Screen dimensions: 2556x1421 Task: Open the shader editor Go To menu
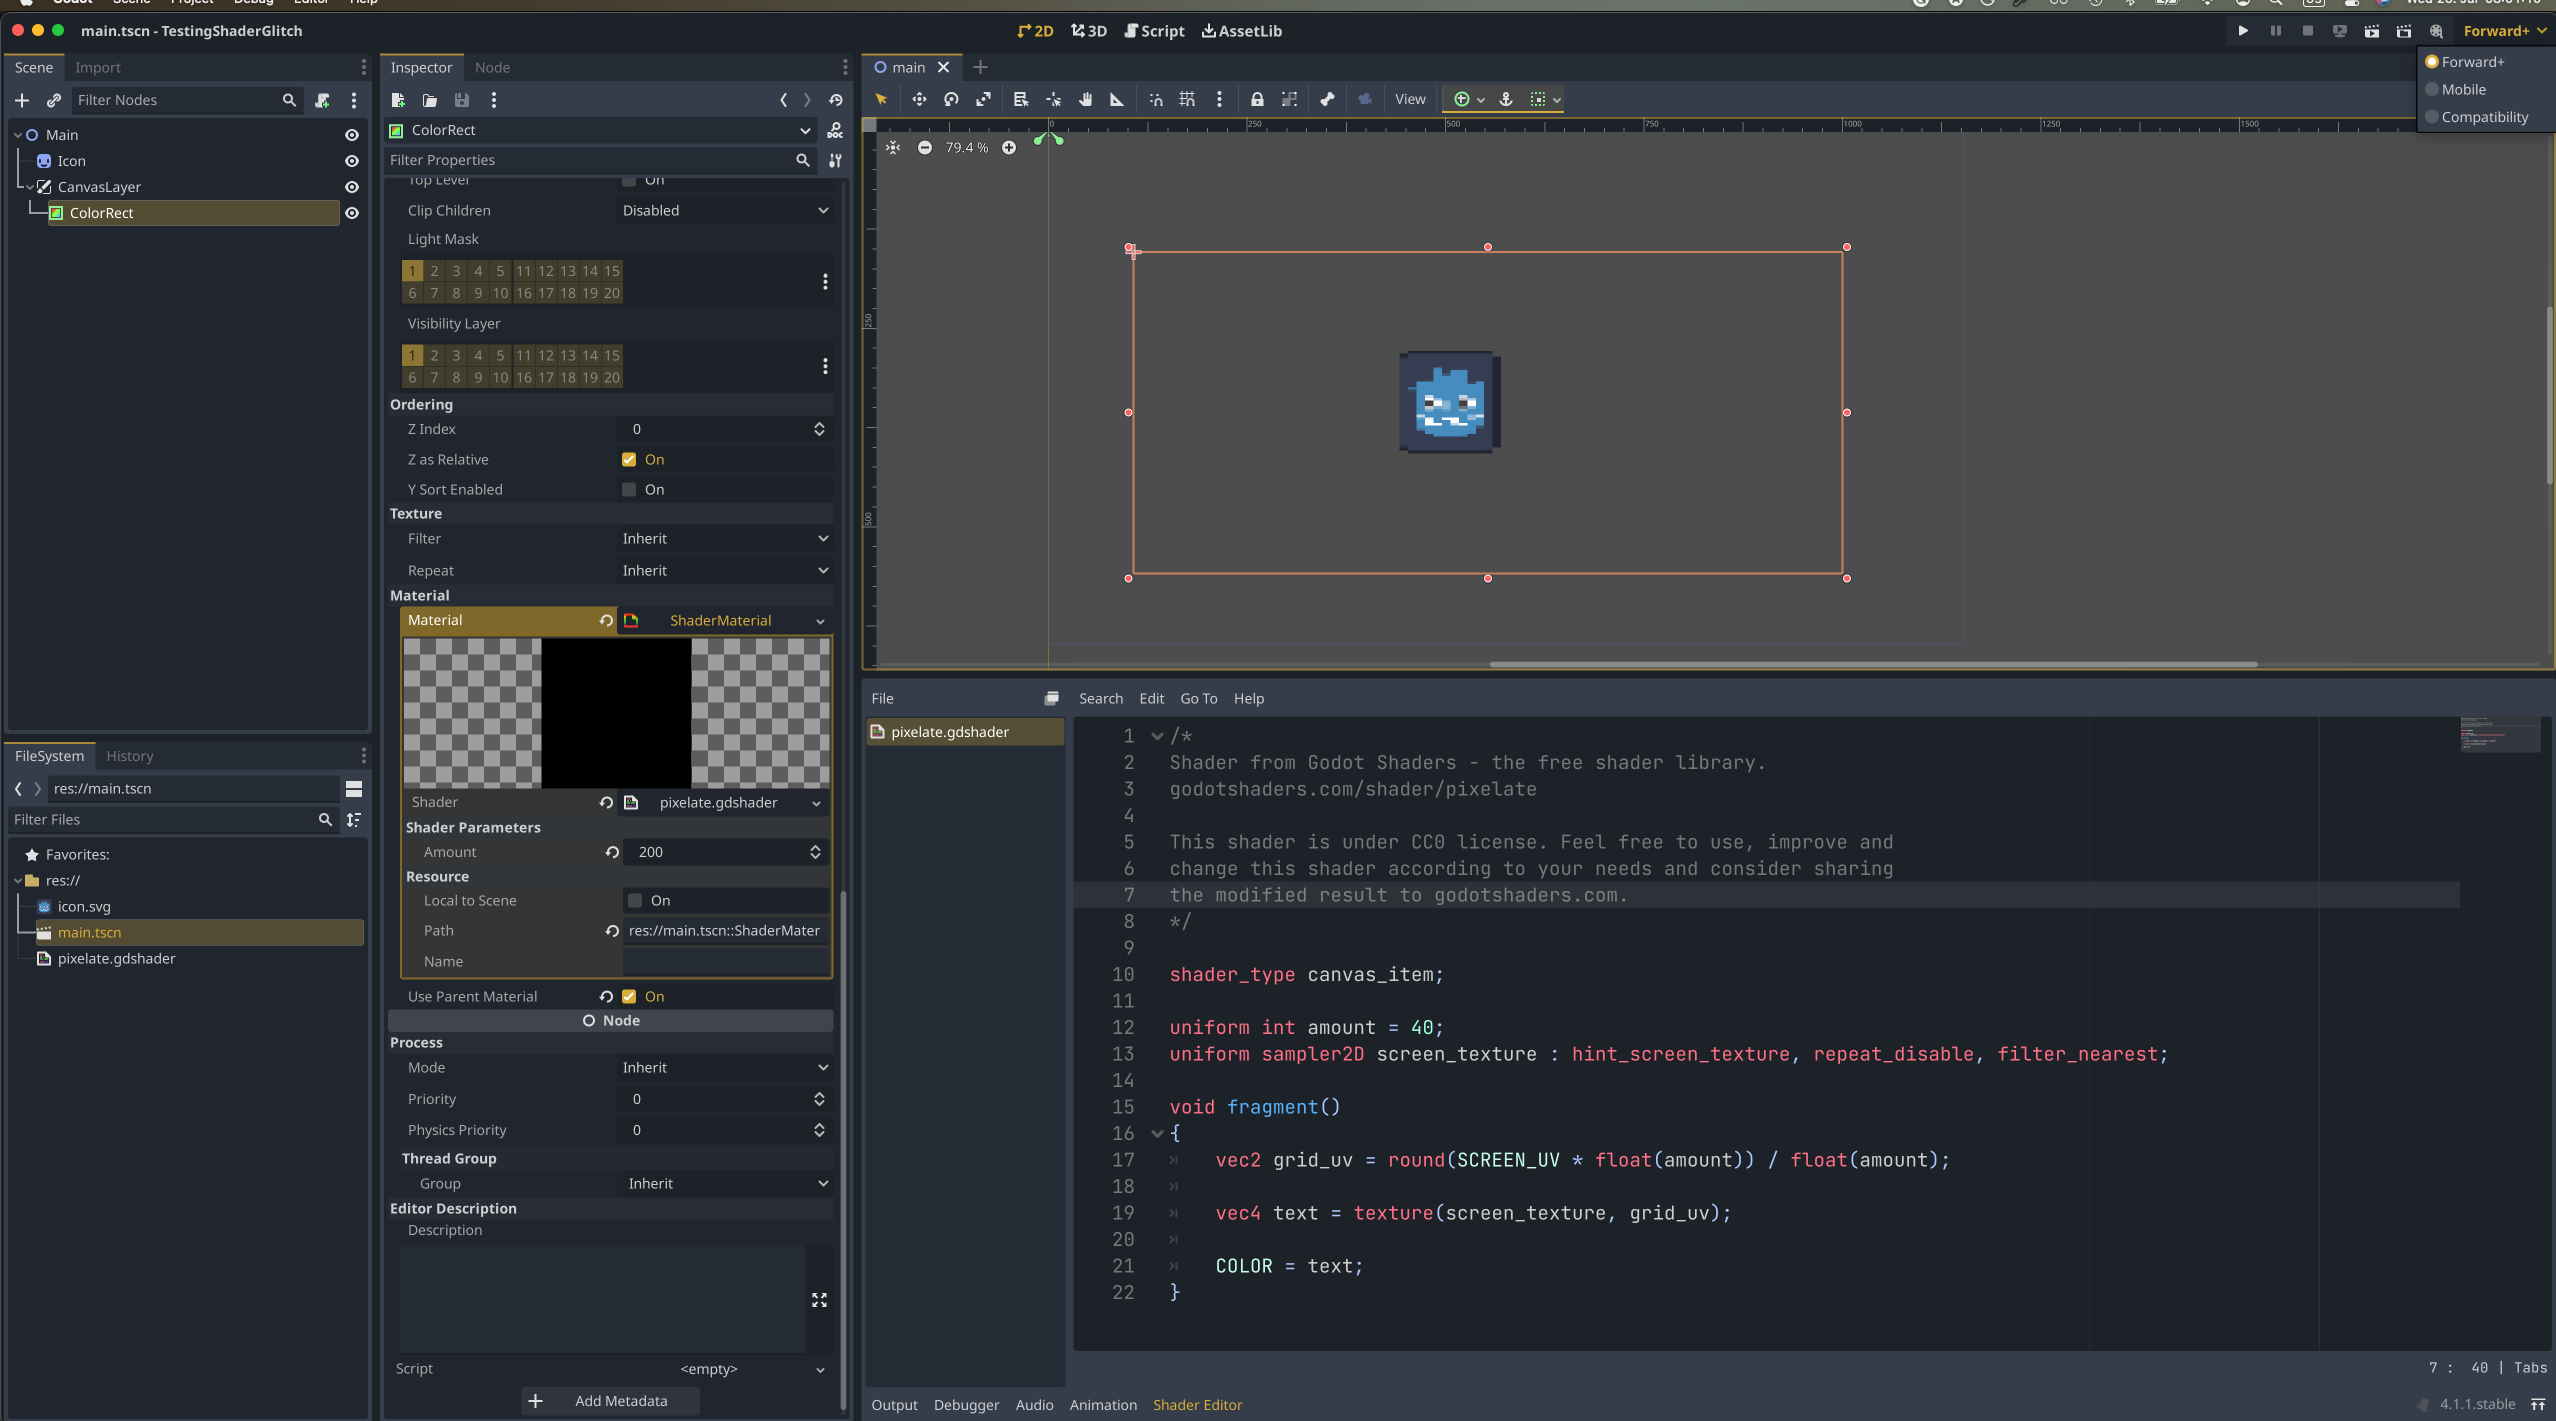coord(1198,698)
